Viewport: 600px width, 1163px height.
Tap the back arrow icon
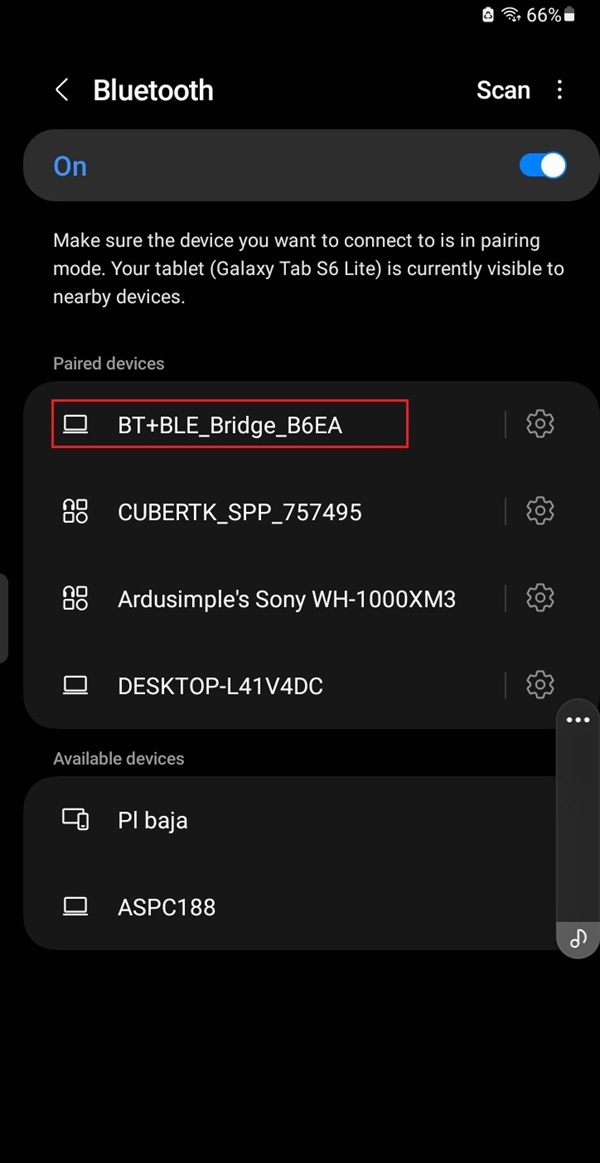click(62, 90)
